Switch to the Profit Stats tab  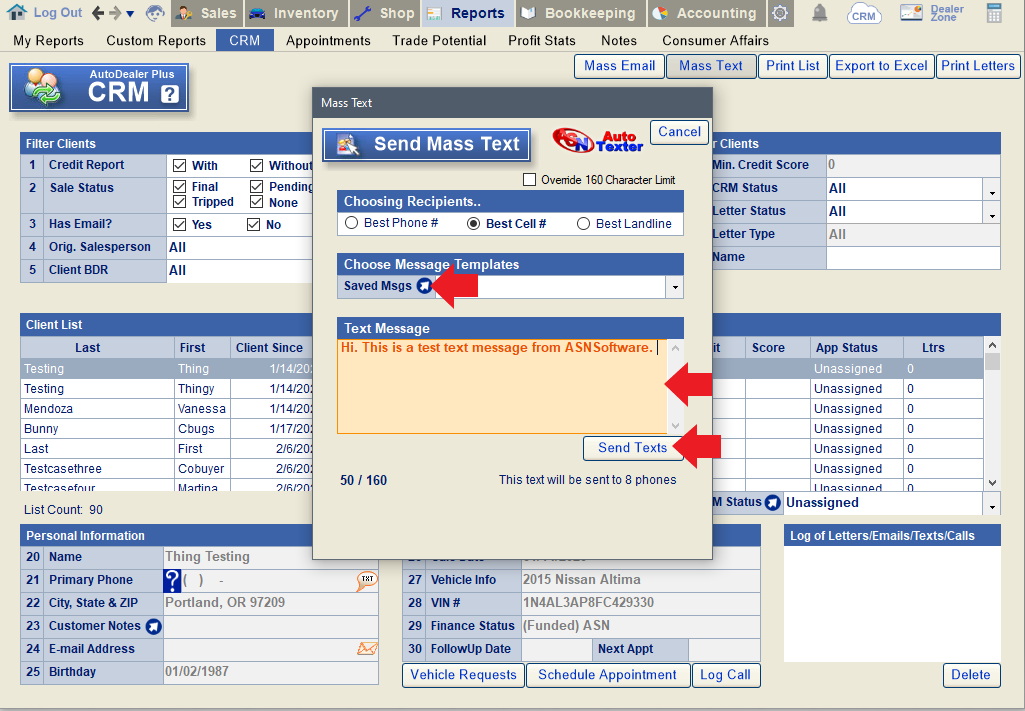point(542,41)
